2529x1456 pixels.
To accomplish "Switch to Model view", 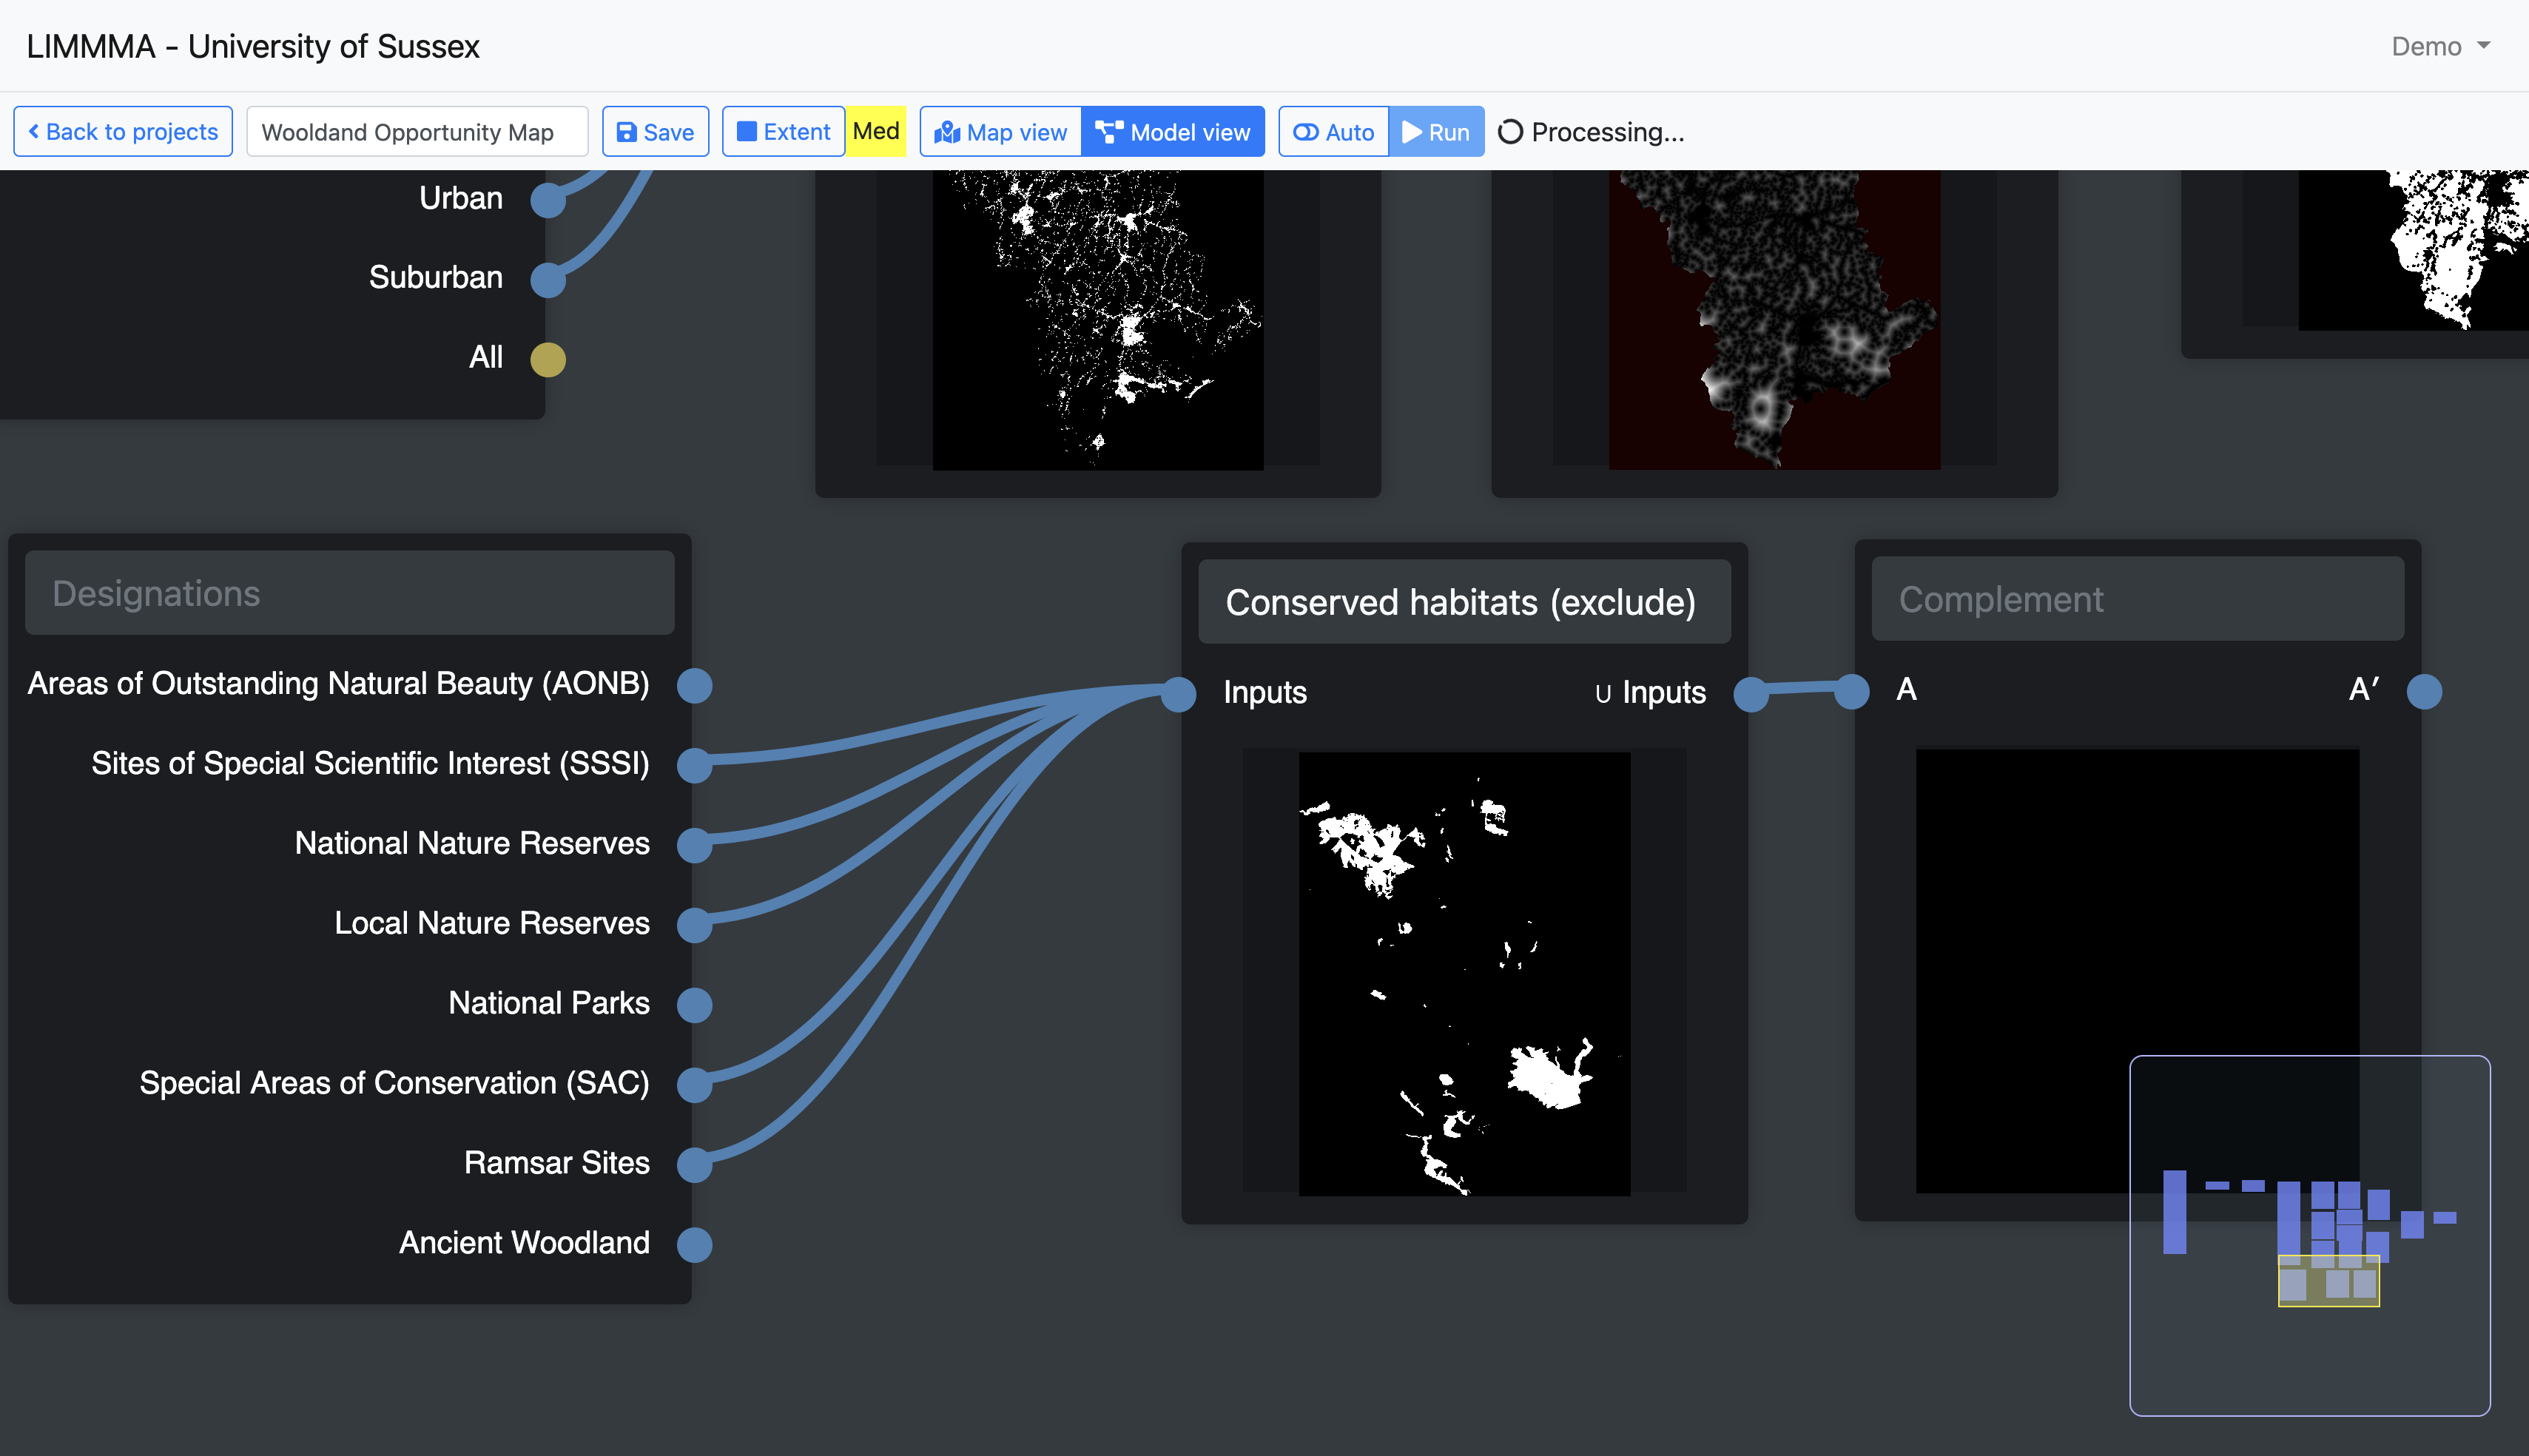I will (1173, 132).
